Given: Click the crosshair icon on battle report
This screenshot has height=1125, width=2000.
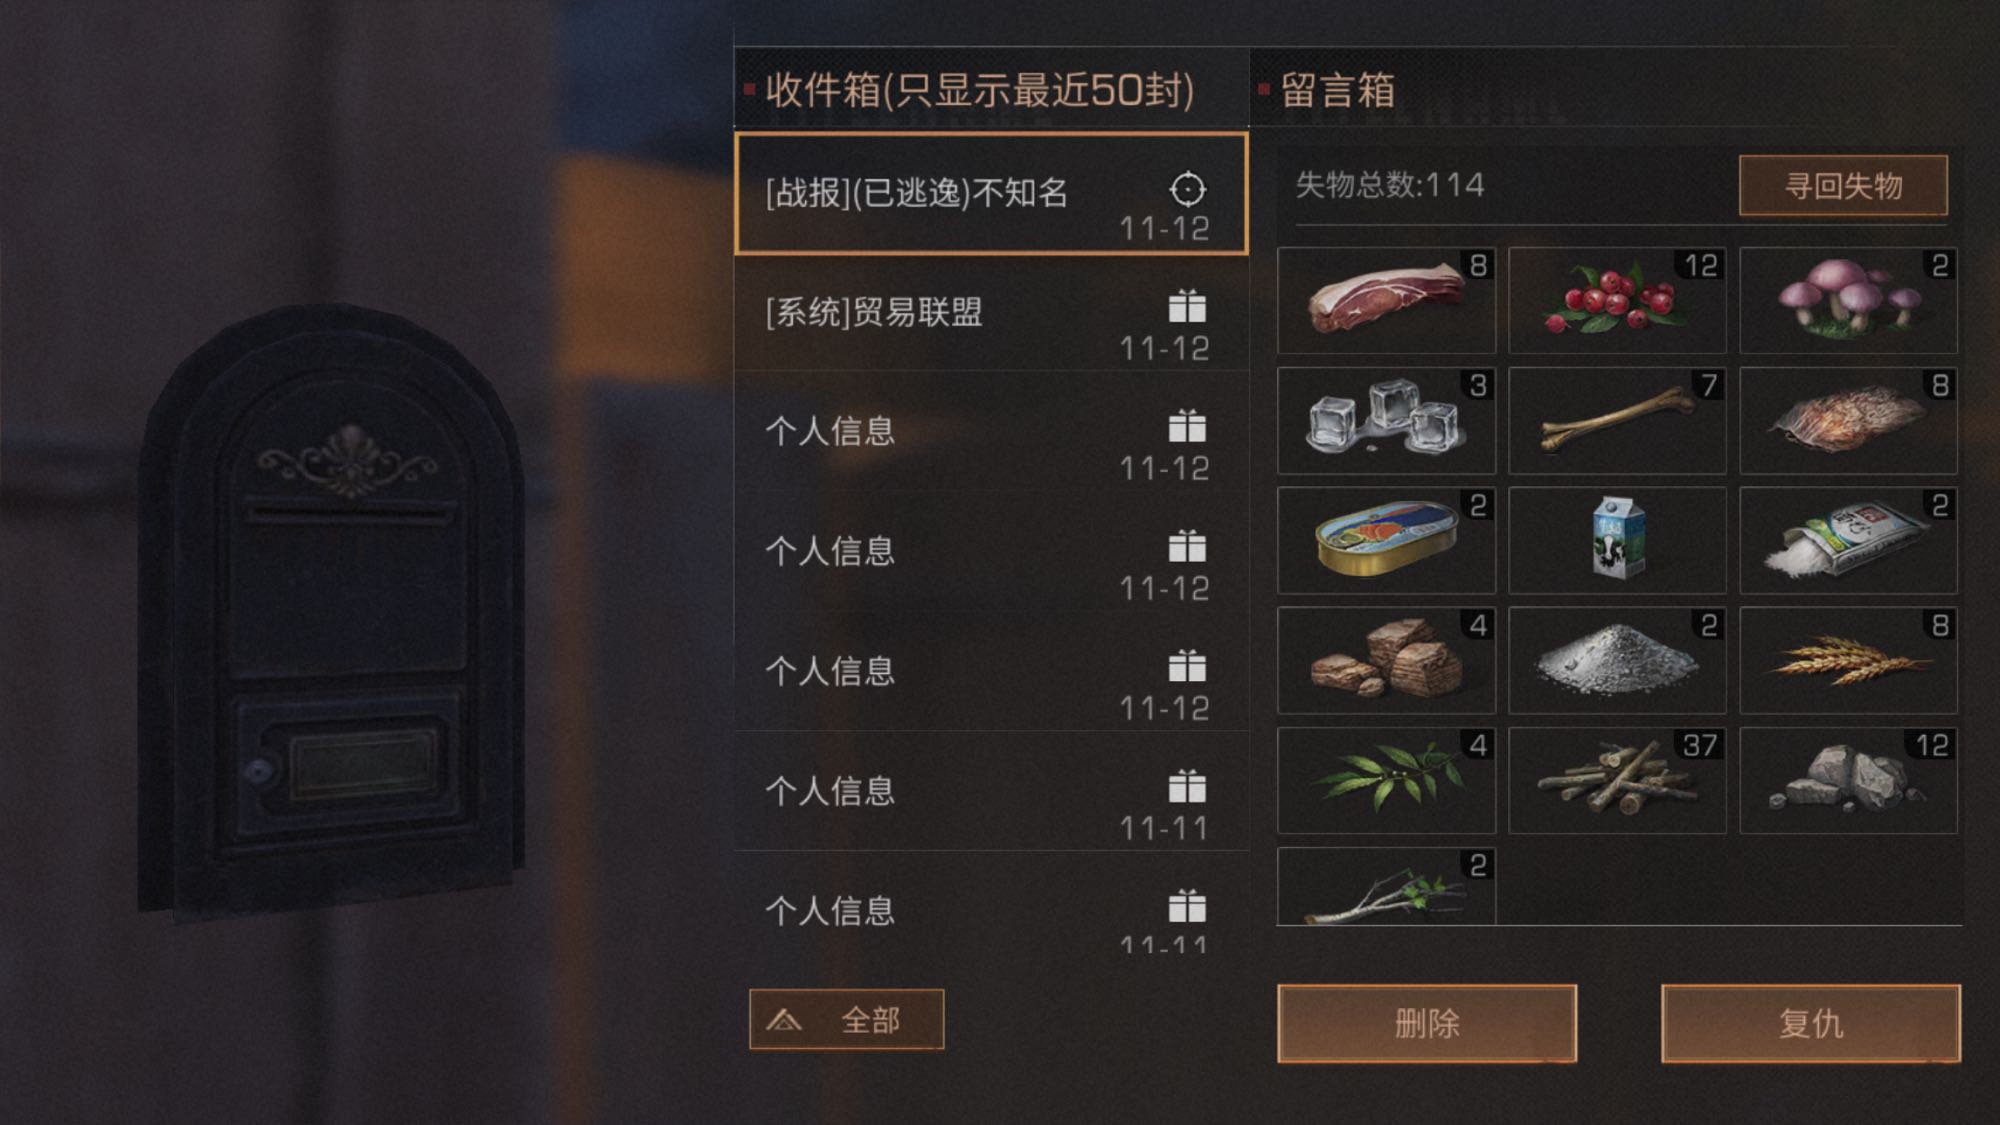Looking at the screenshot, I should coord(1187,189).
